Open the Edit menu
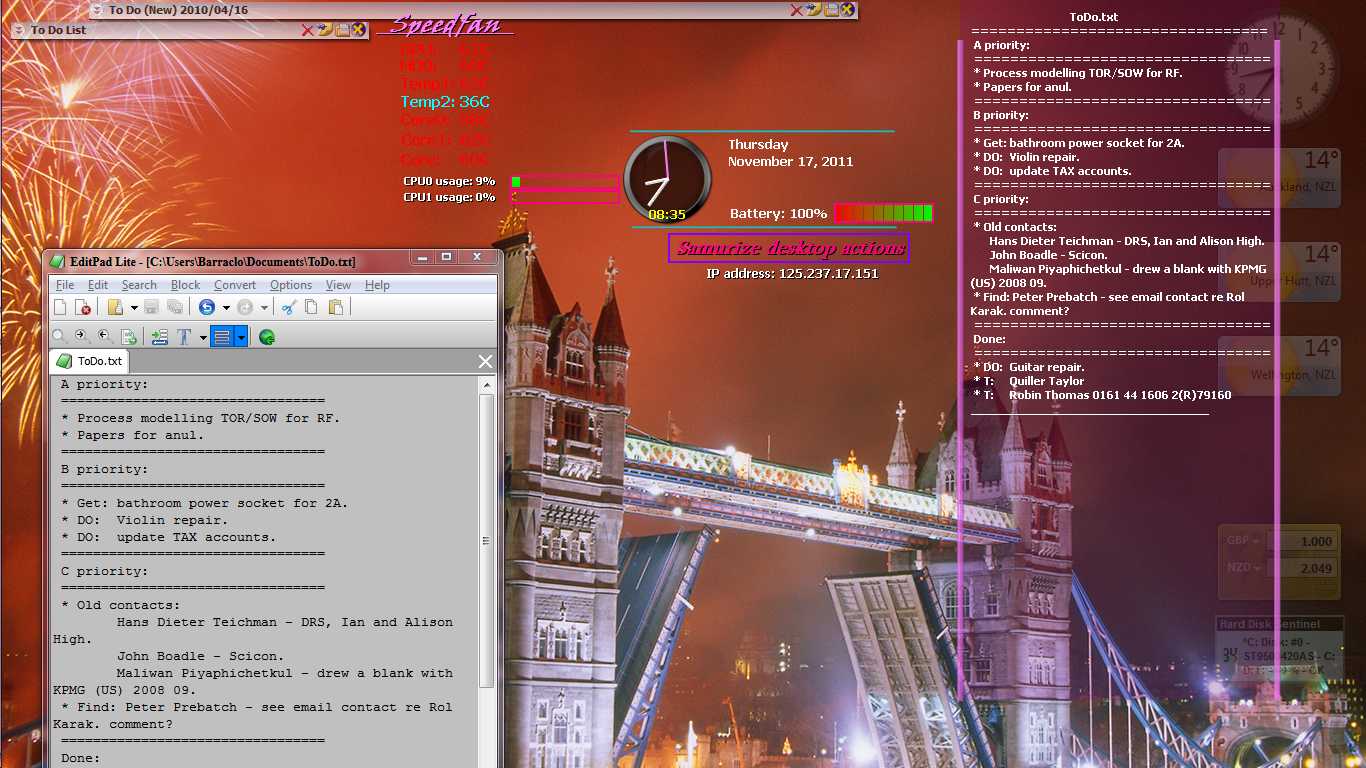The image size is (1366, 768). (x=98, y=285)
